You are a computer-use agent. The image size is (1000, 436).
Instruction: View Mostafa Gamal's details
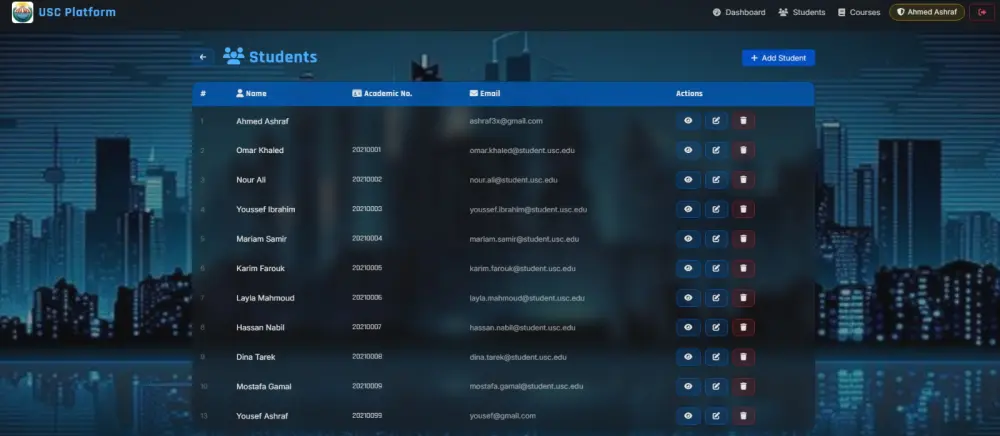tap(688, 386)
